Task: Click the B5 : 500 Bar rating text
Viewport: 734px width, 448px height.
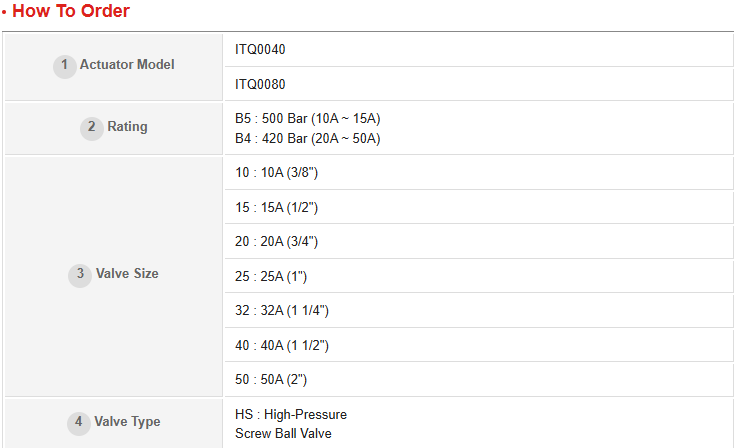Action: pos(307,119)
